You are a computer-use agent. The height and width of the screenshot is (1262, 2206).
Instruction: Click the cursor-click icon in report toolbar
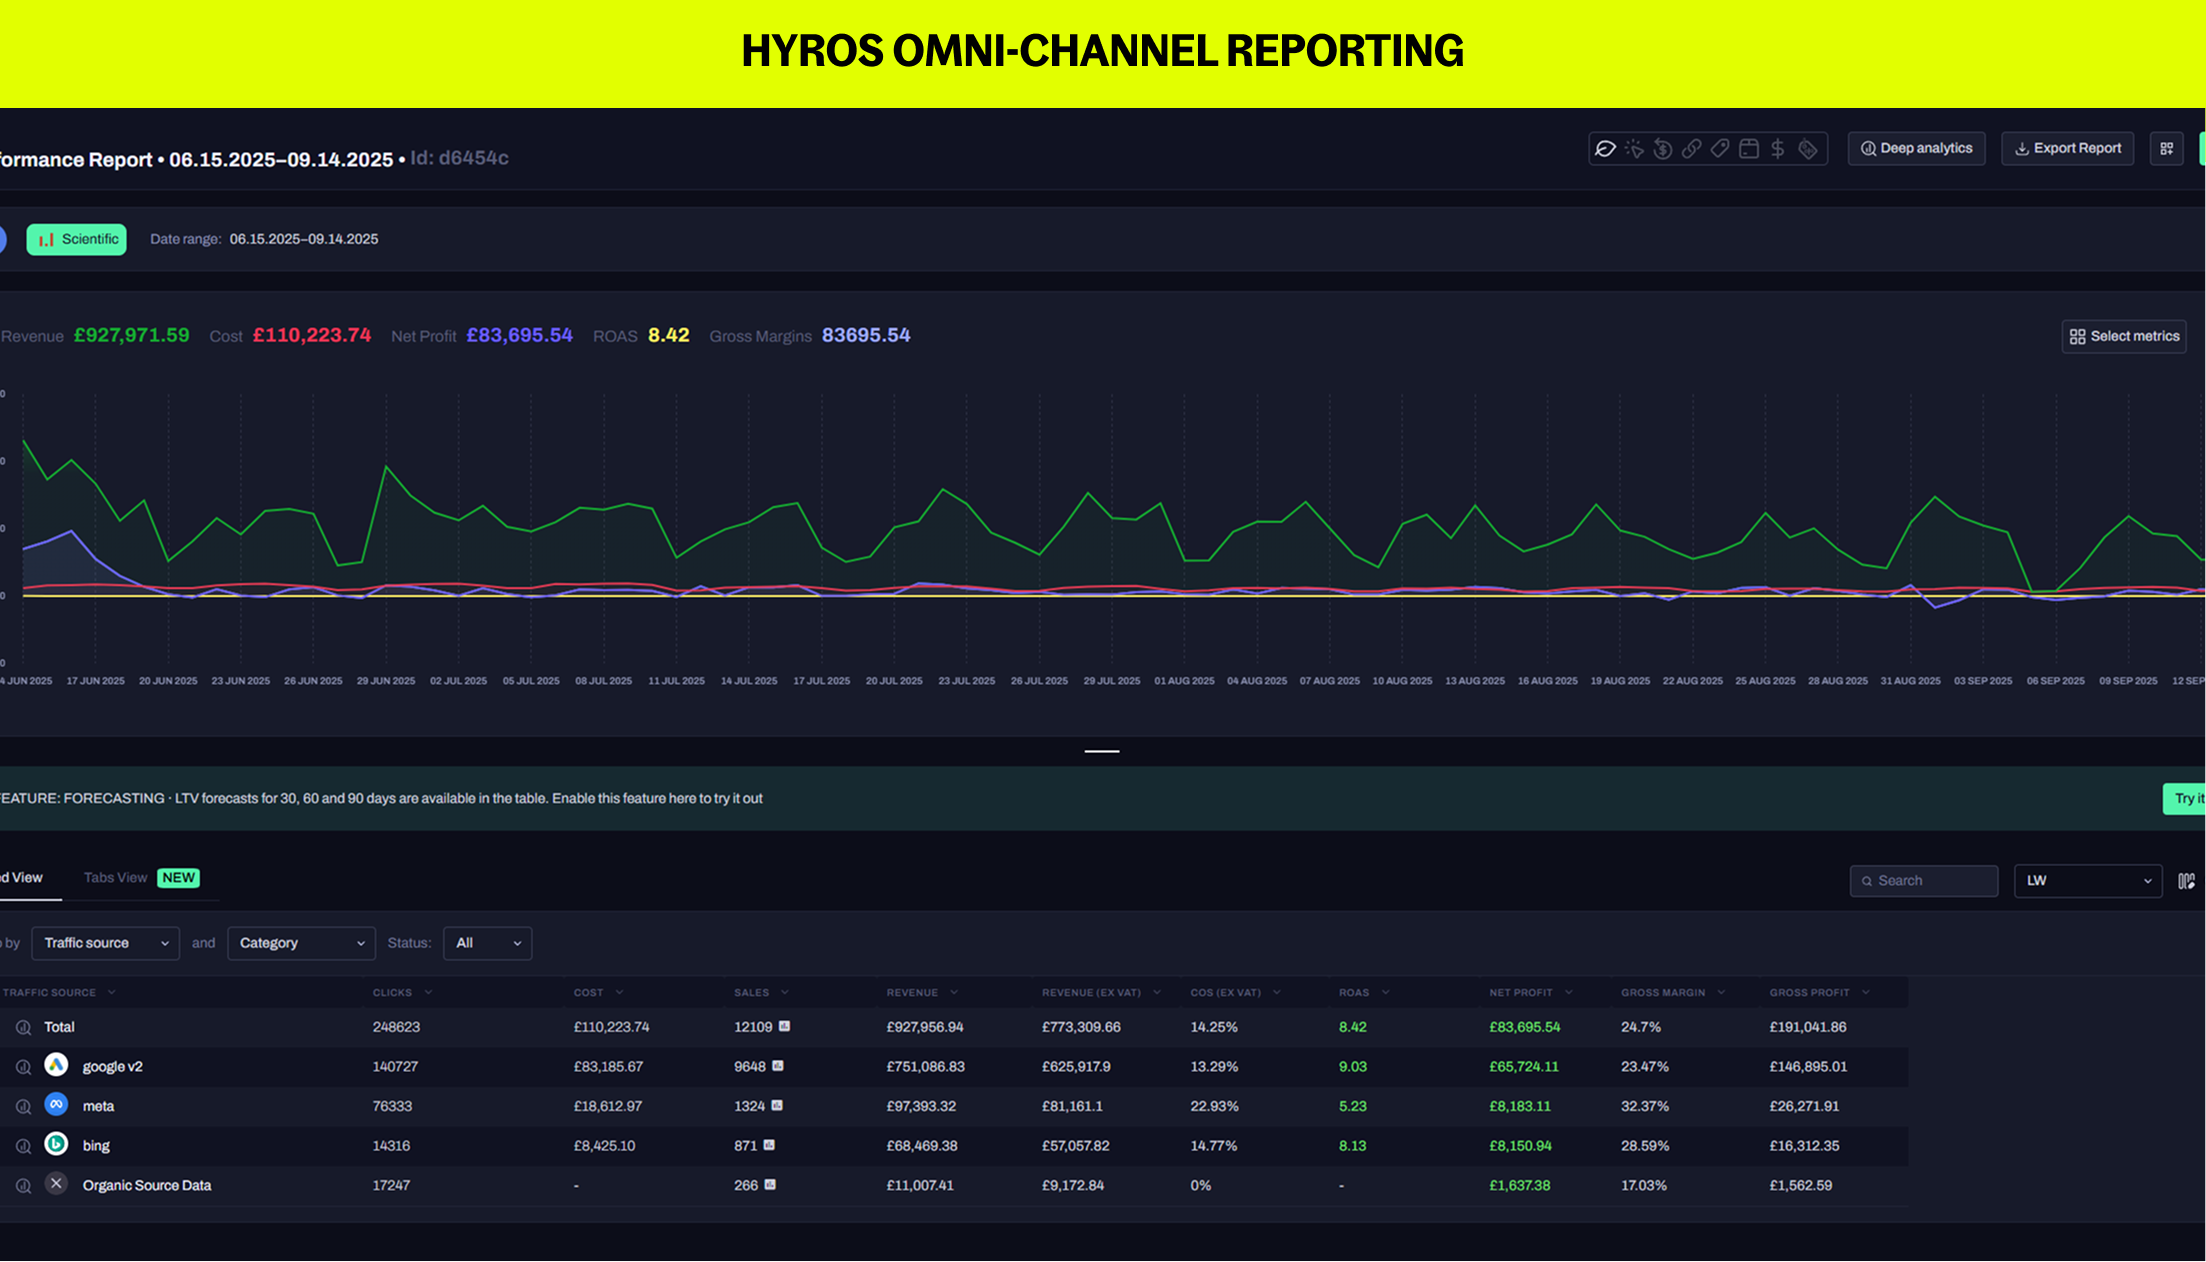(1634, 149)
